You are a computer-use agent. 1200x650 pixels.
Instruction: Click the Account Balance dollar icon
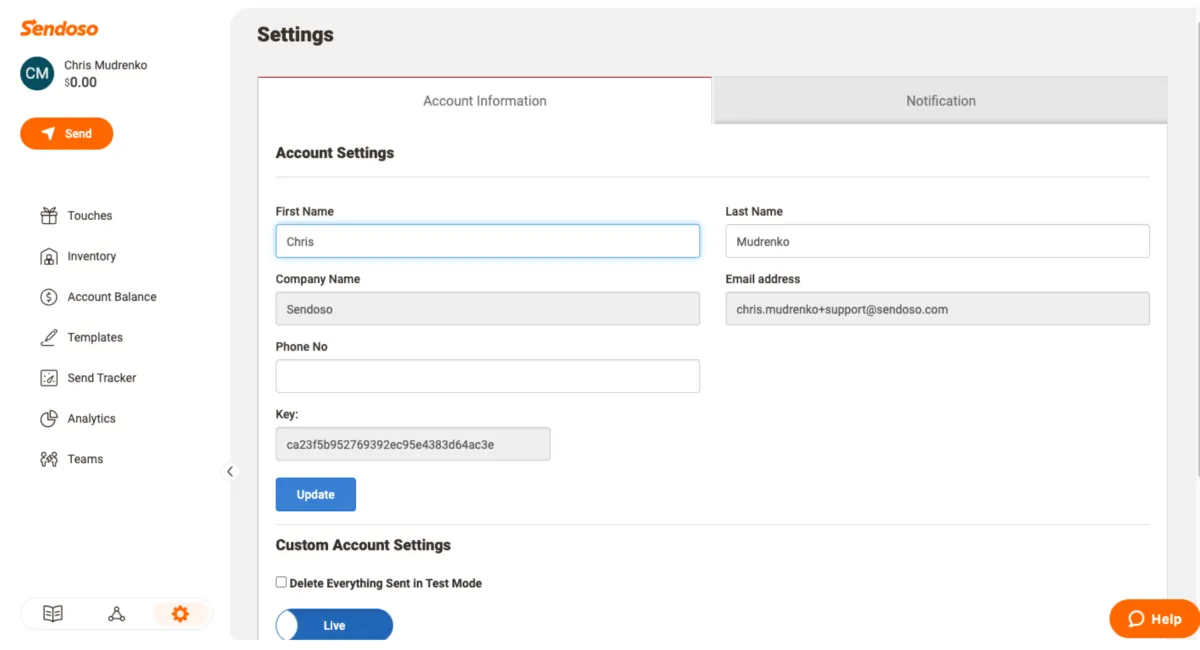click(x=49, y=297)
